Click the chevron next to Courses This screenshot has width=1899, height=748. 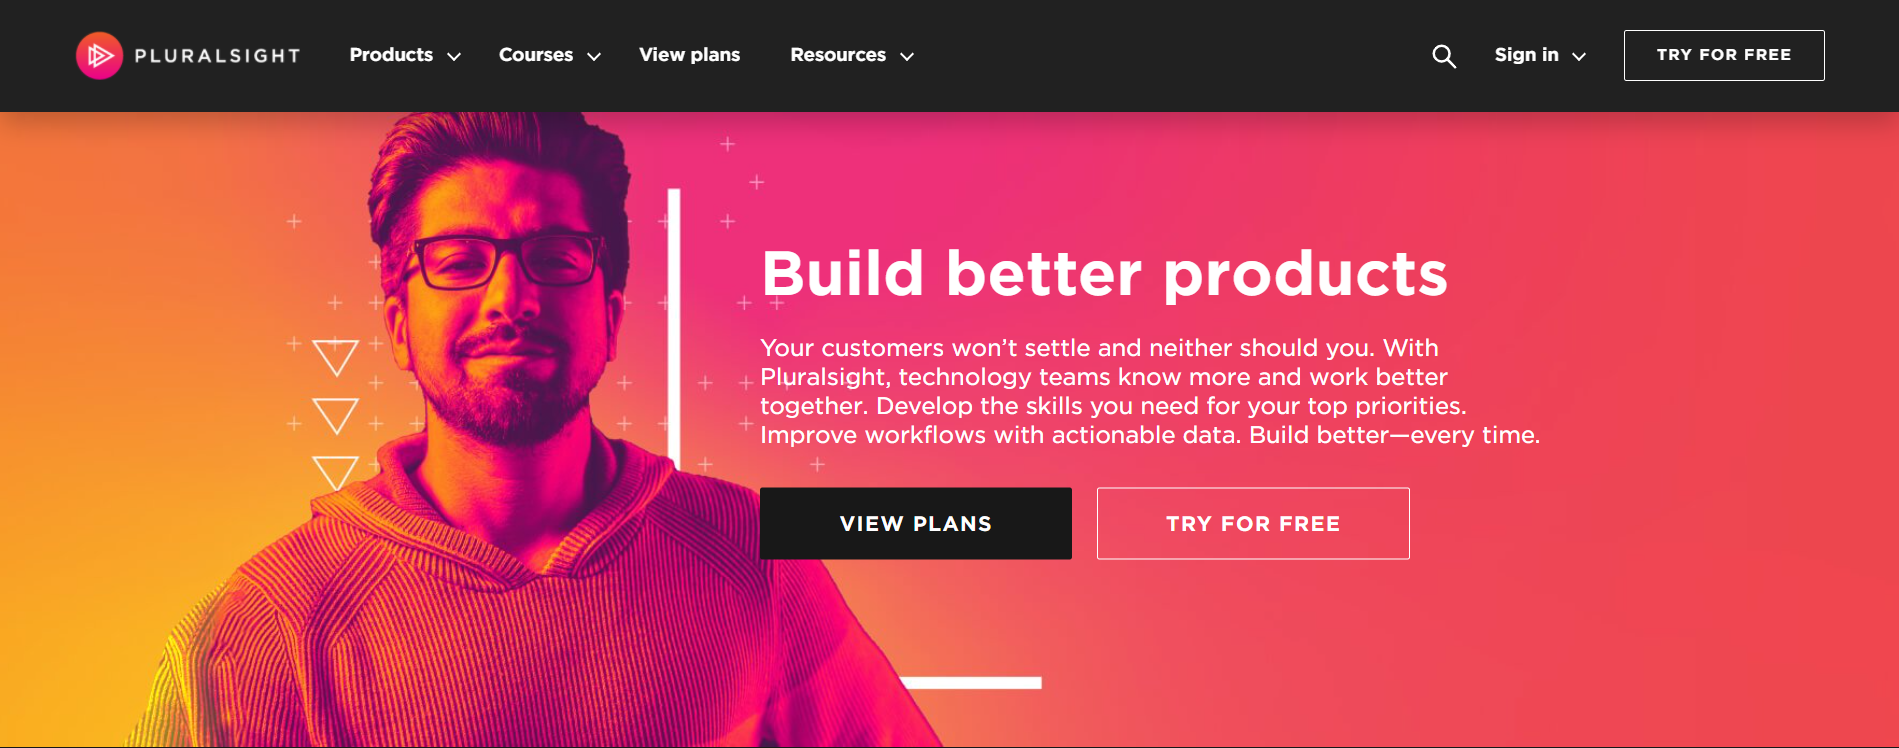tap(595, 57)
